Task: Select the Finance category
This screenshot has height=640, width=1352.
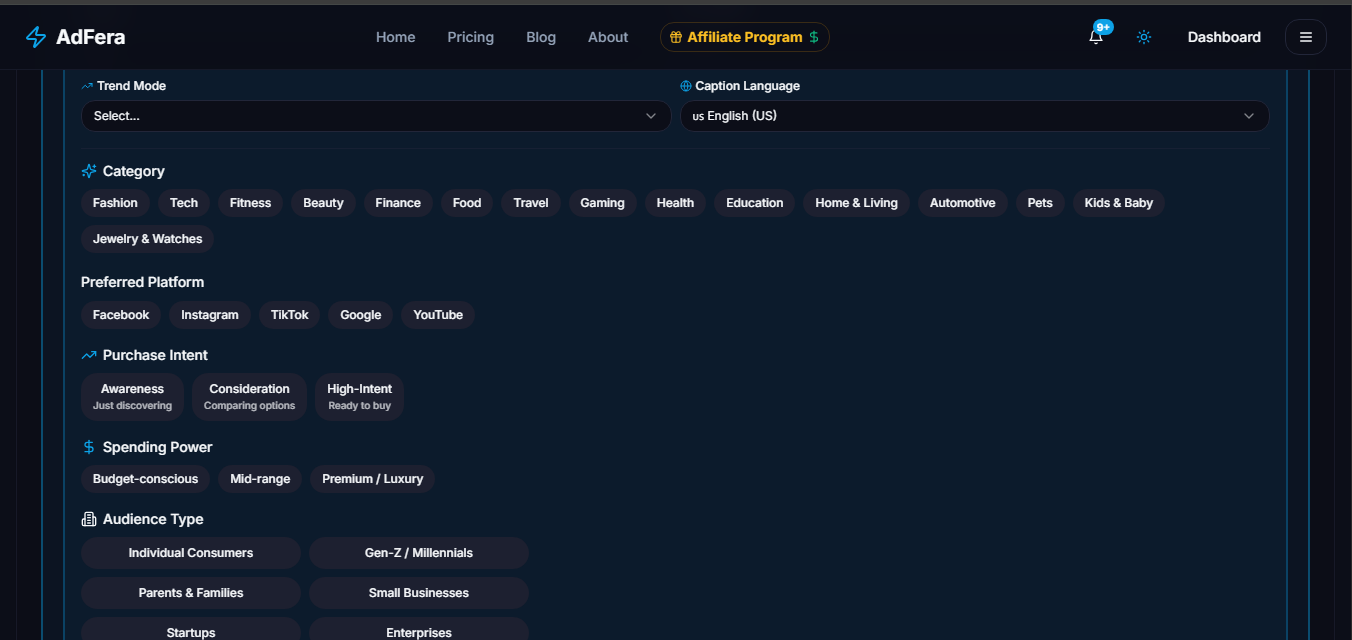Action: coord(398,203)
